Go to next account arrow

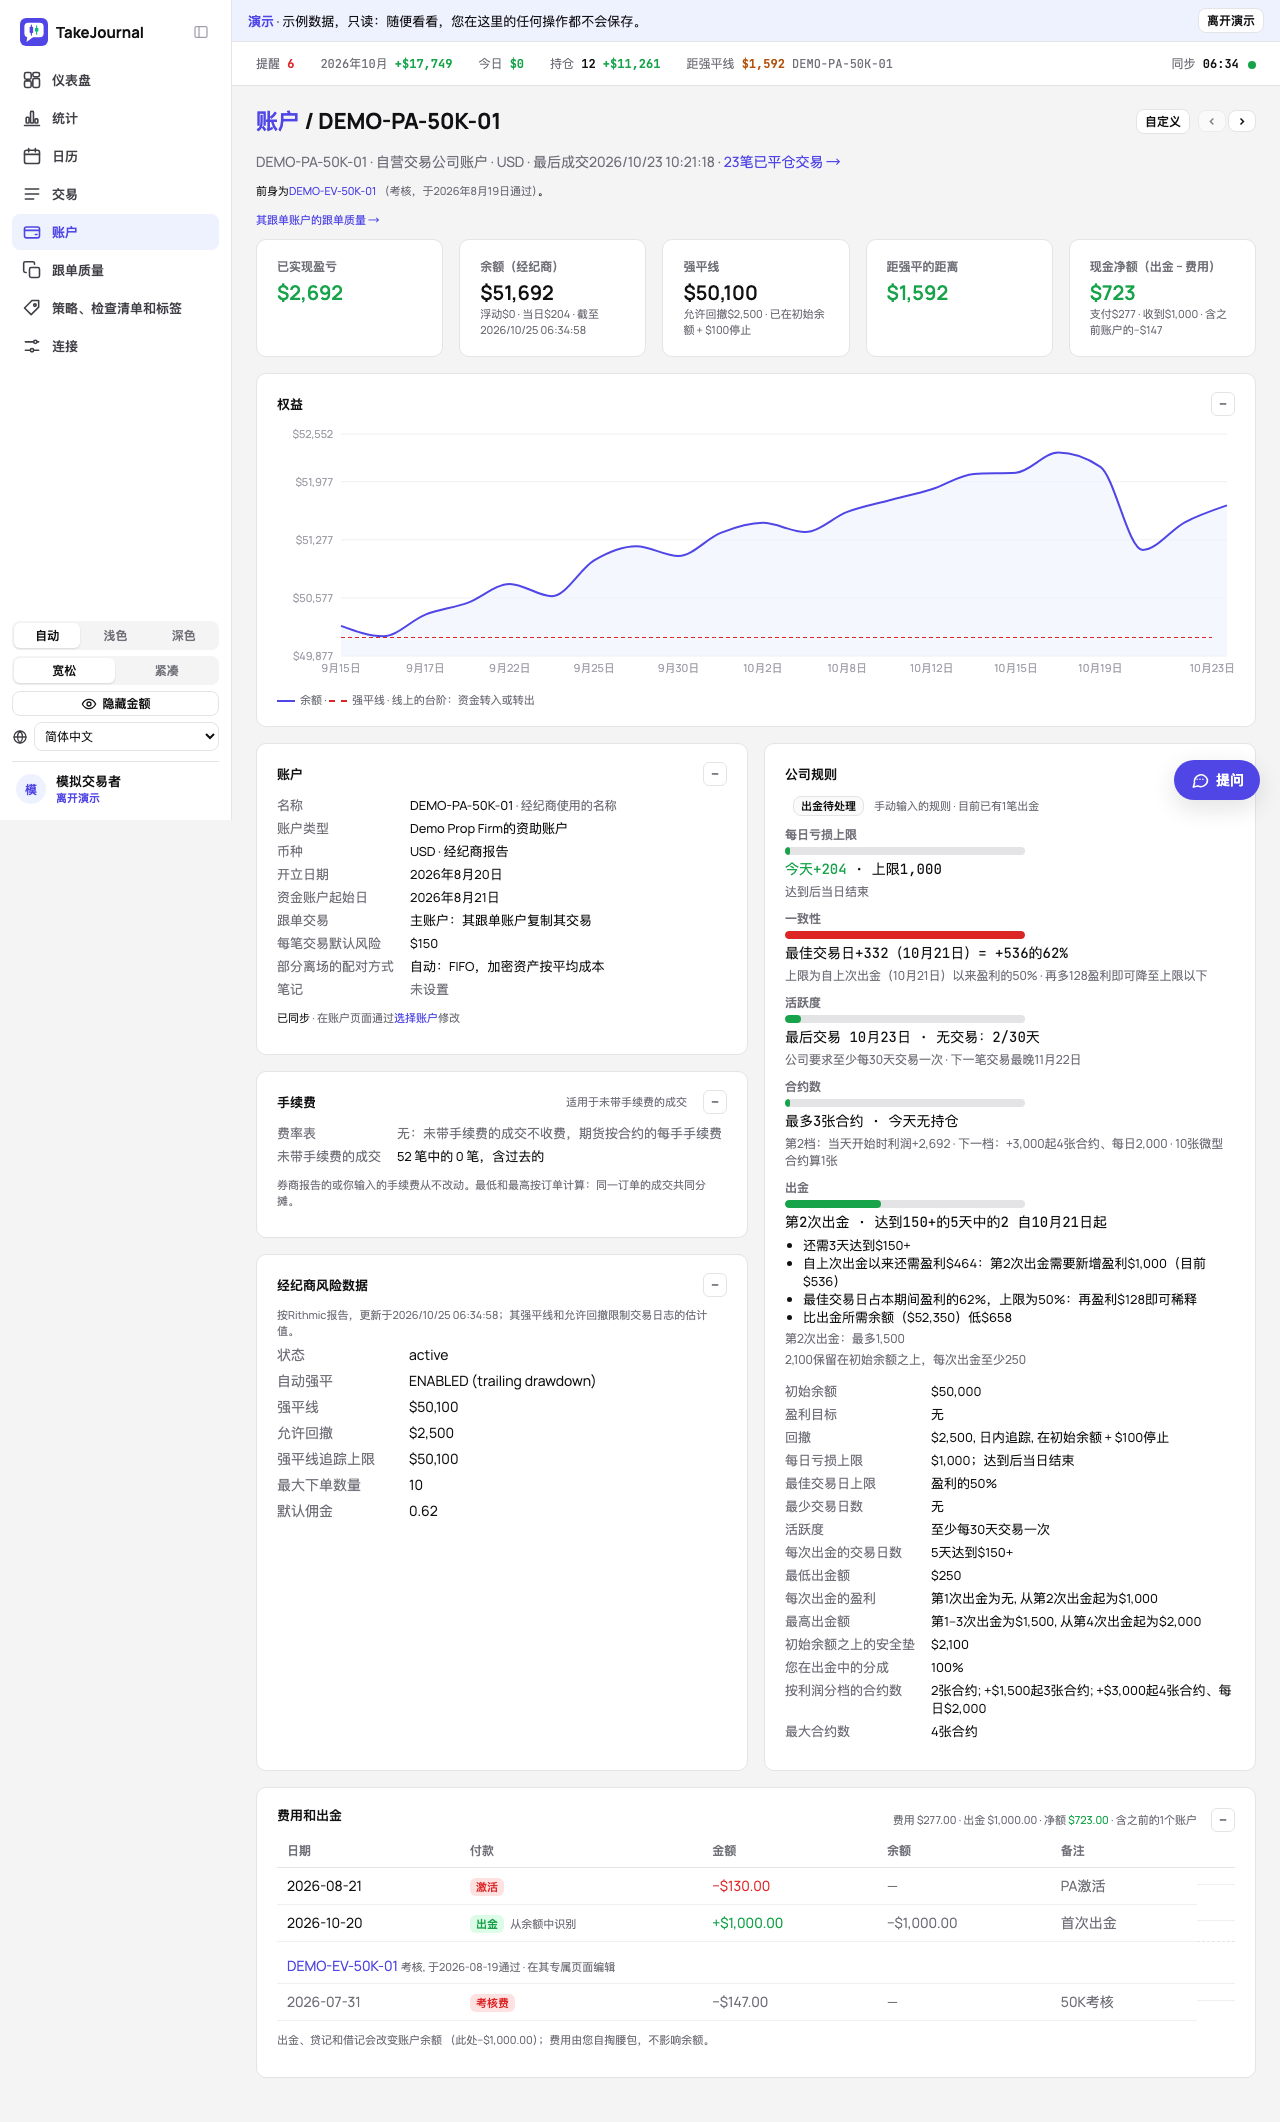(x=1242, y=121)
